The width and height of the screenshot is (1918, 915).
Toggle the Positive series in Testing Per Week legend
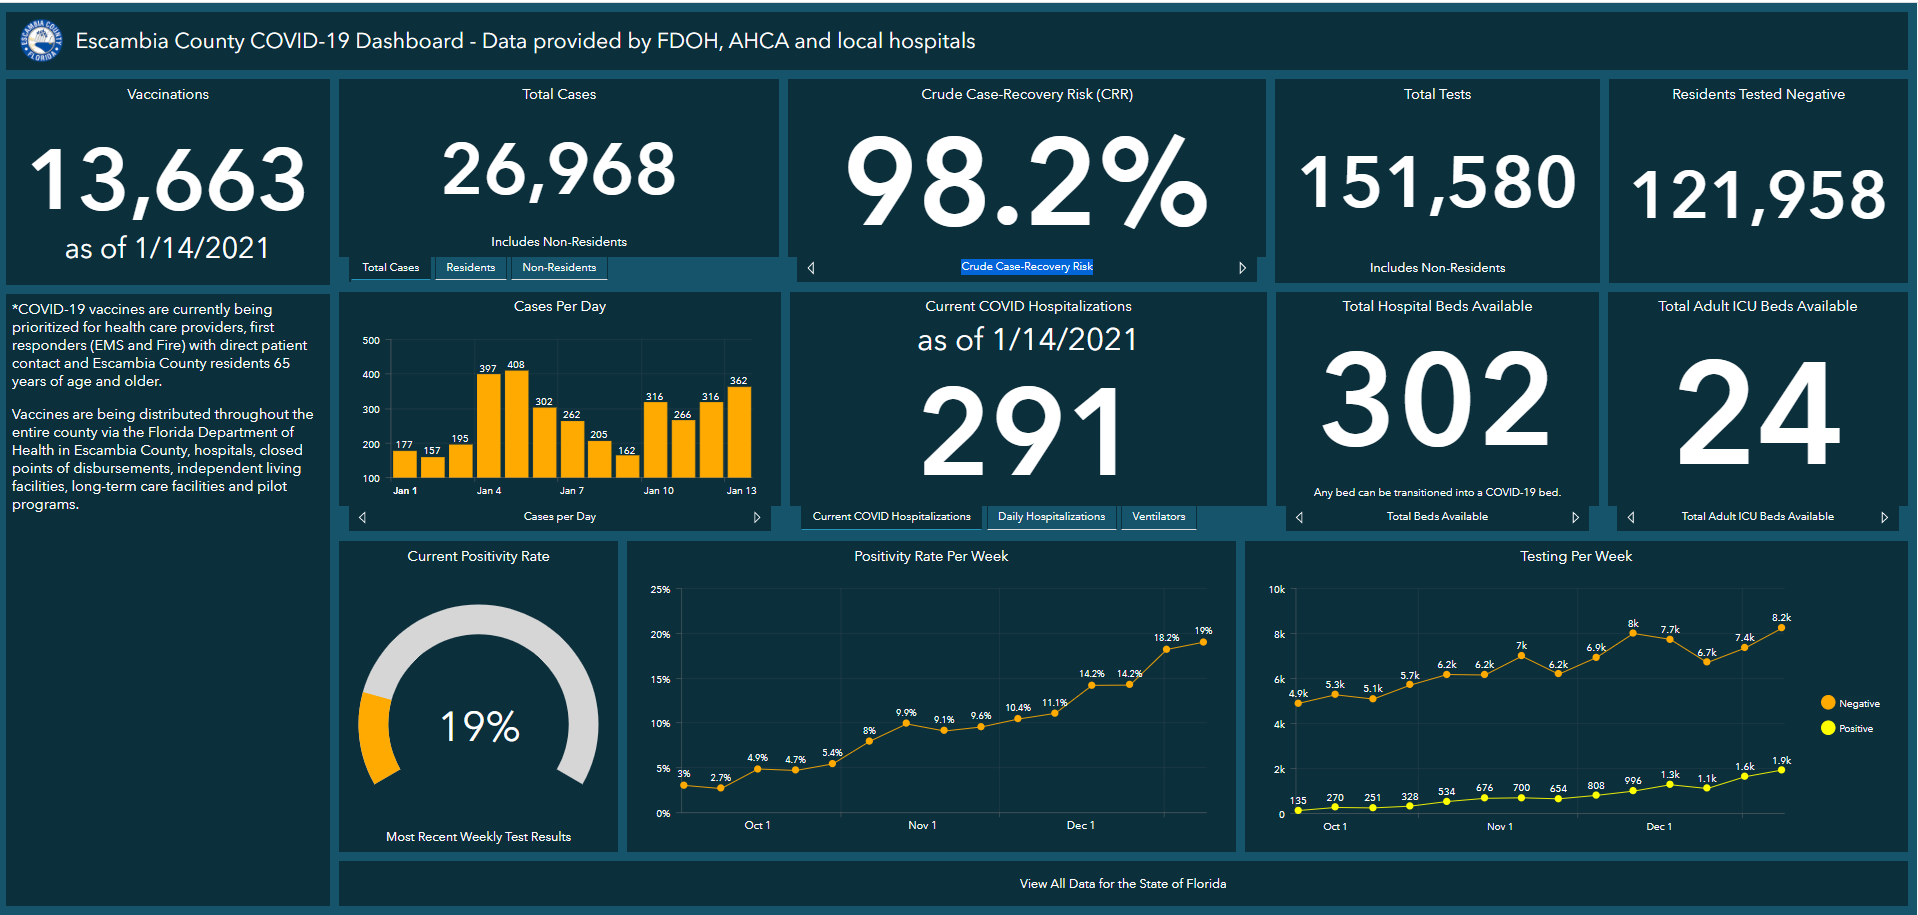tap(1847, 728)
